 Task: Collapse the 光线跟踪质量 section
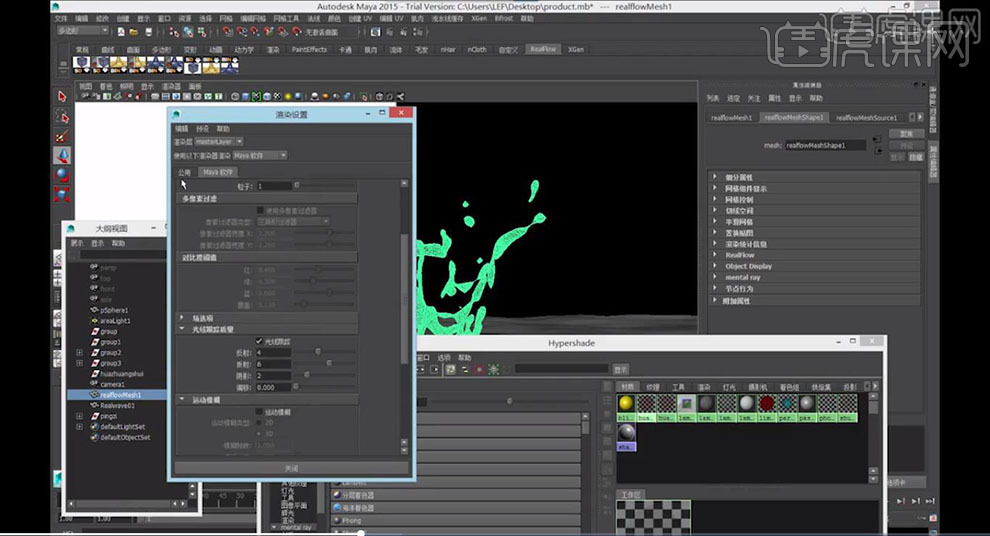pos(182,329)
